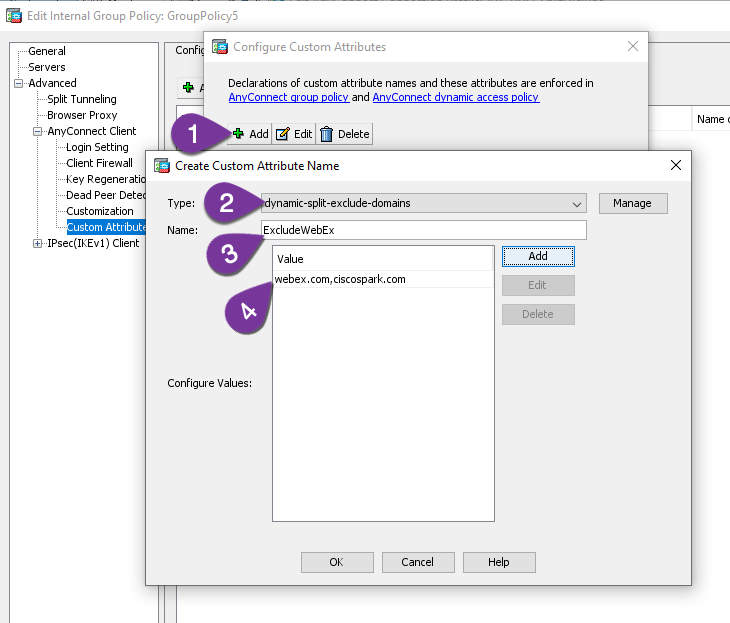Image resolution: width=730 pixels, height=623 pixels.
Task: Select Browser Proxy tree item
Action: click(x=82, y=115)
